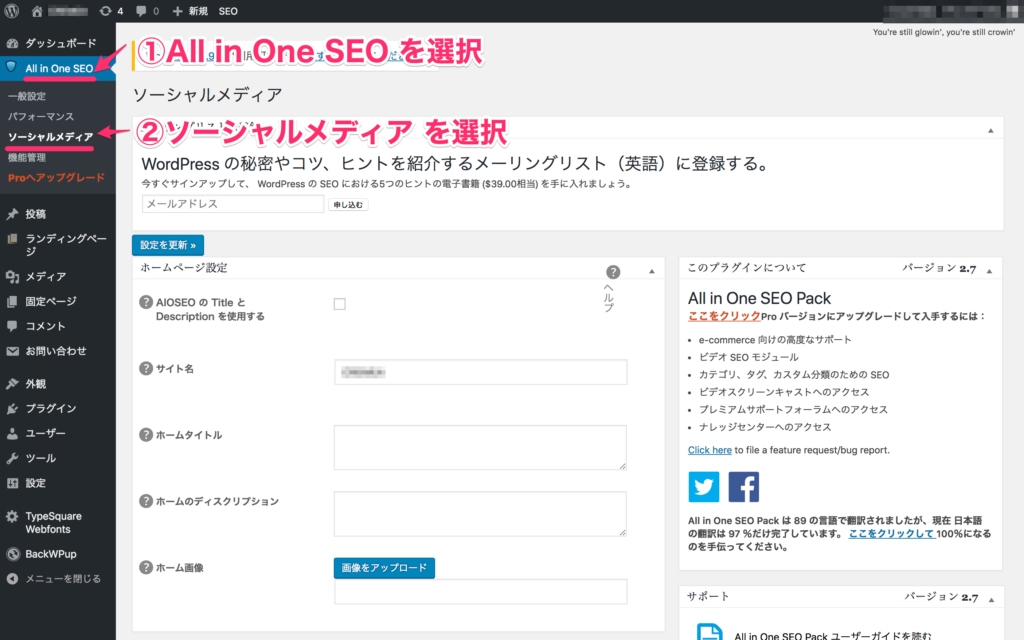Click the collapse menu arrow icon

(x=12, y=579)
